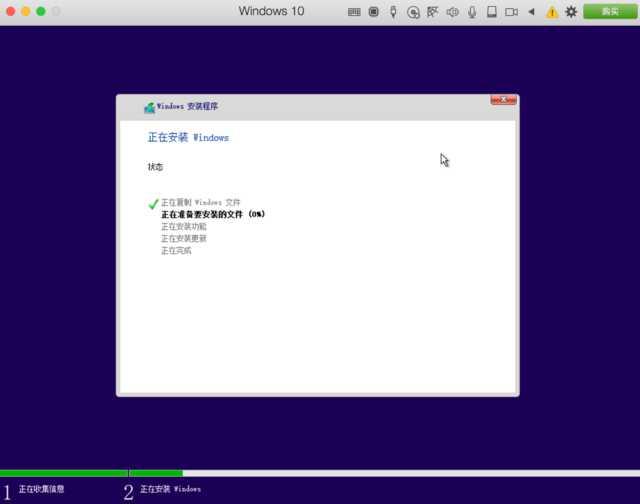
Task: Click the text 正在安装功能
Action: click(184, 226)
